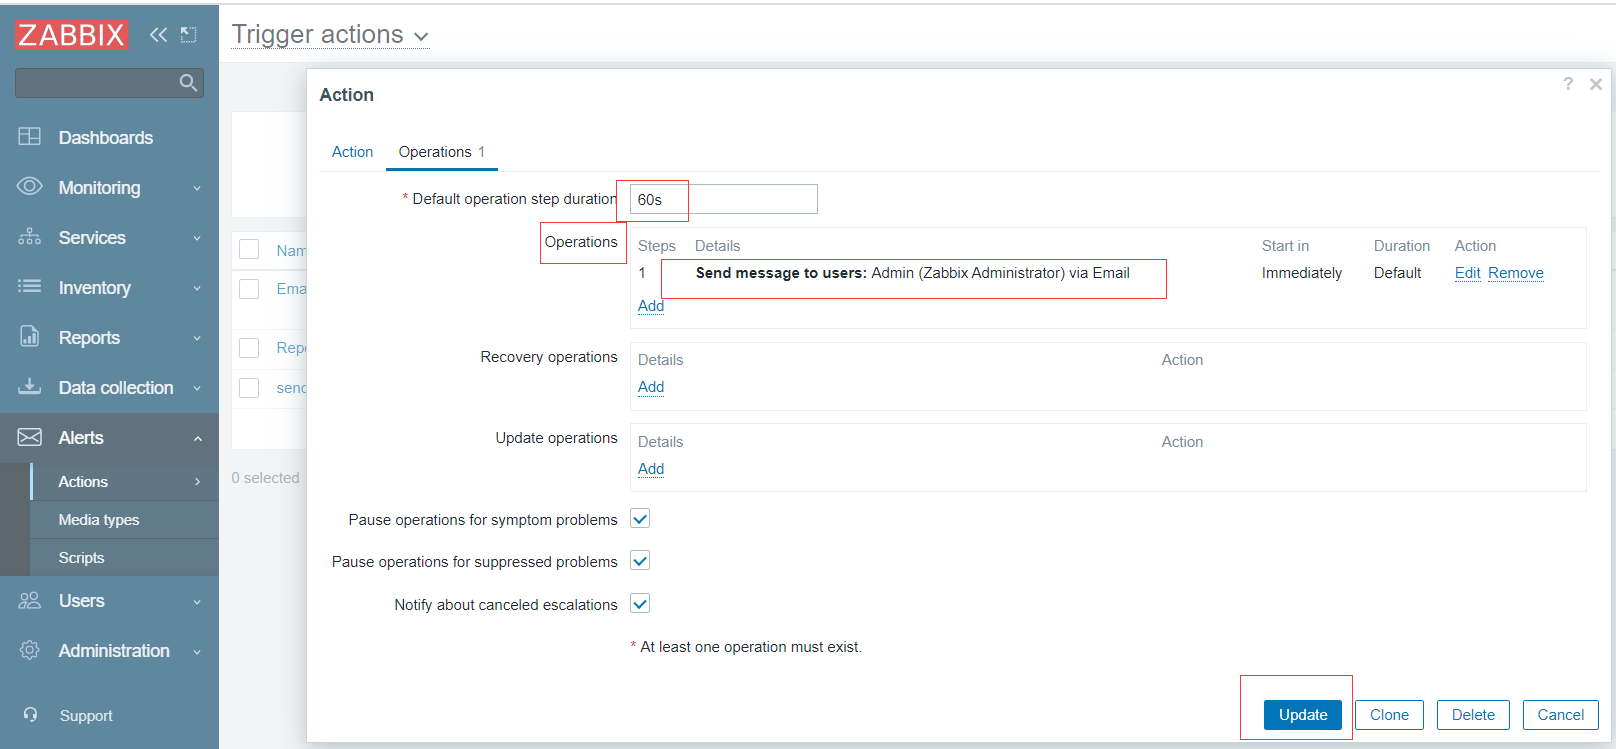Expand the Users menu chevron
Screen dimensions: 1616x749
pos(197,602)
